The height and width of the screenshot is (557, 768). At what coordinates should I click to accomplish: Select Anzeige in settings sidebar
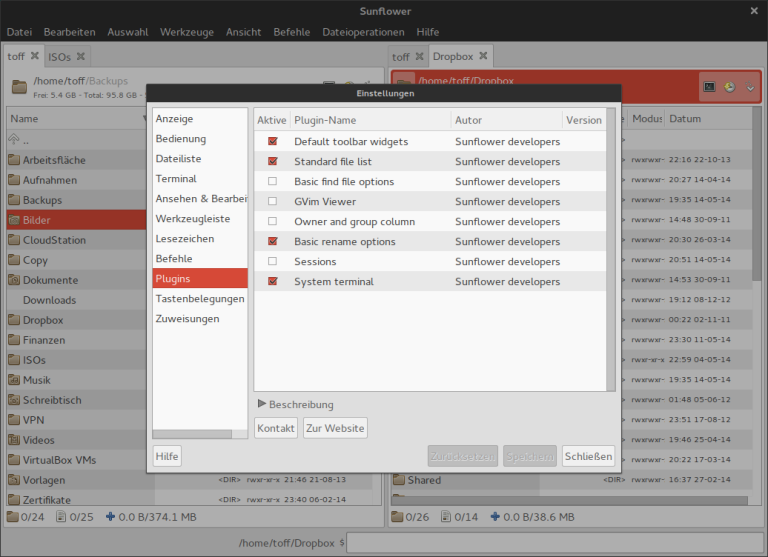(x=200, y=119)
